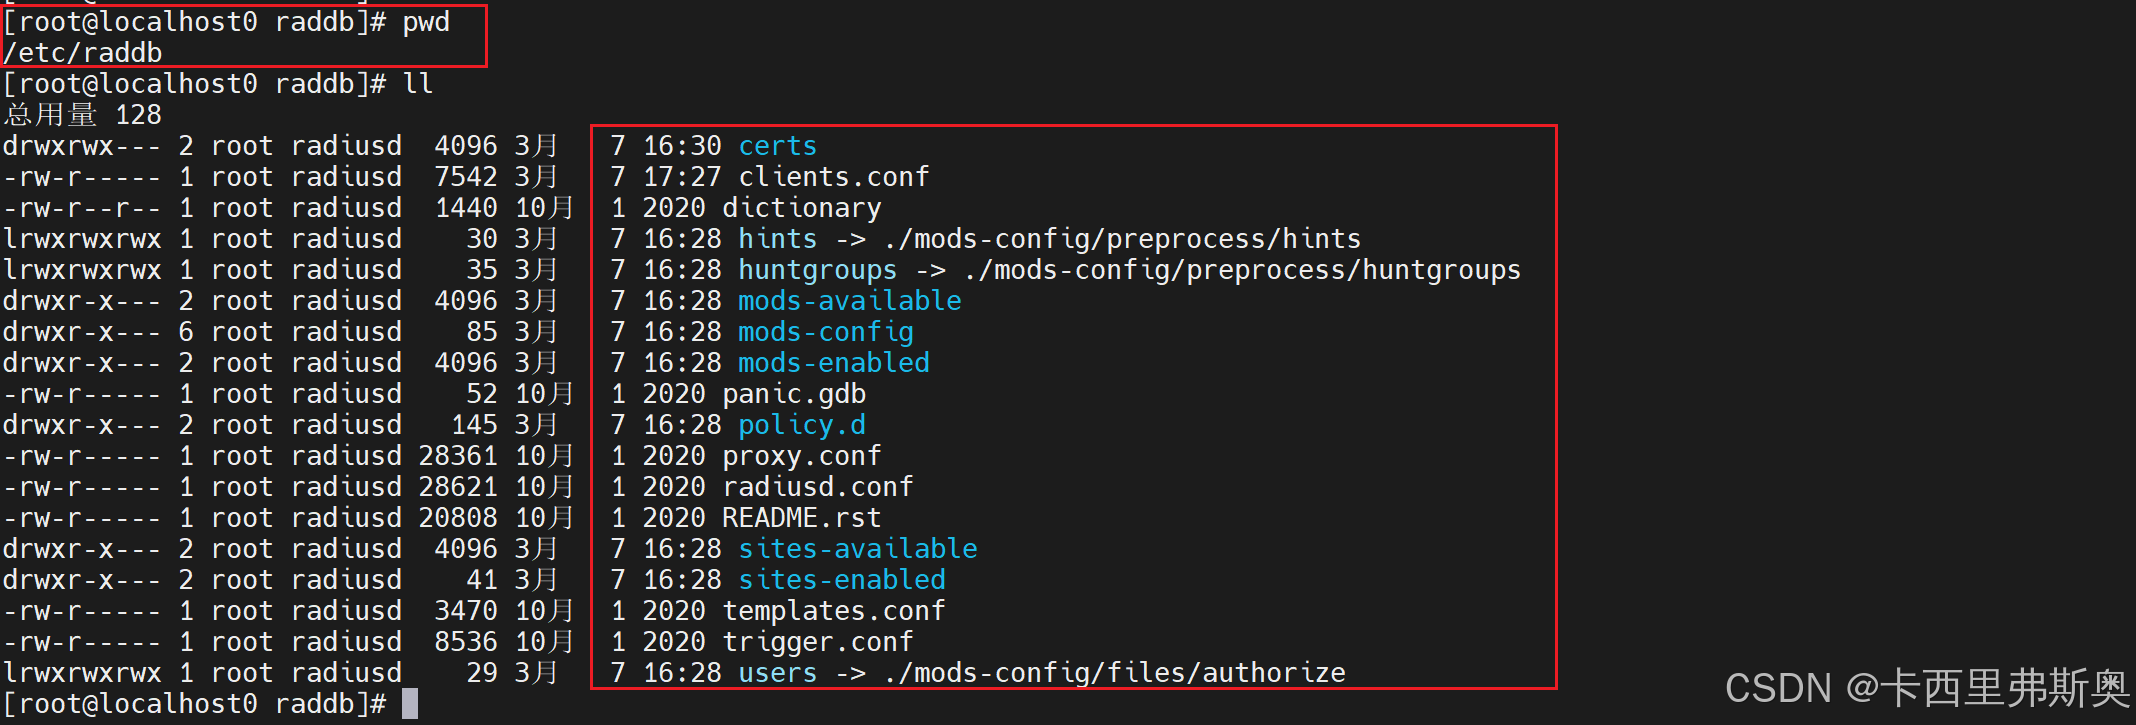Image resolution: width=2136 pixels, height=725 pixels.
Task: Click the /etc/raddb path output
Action: coord(82,53)
